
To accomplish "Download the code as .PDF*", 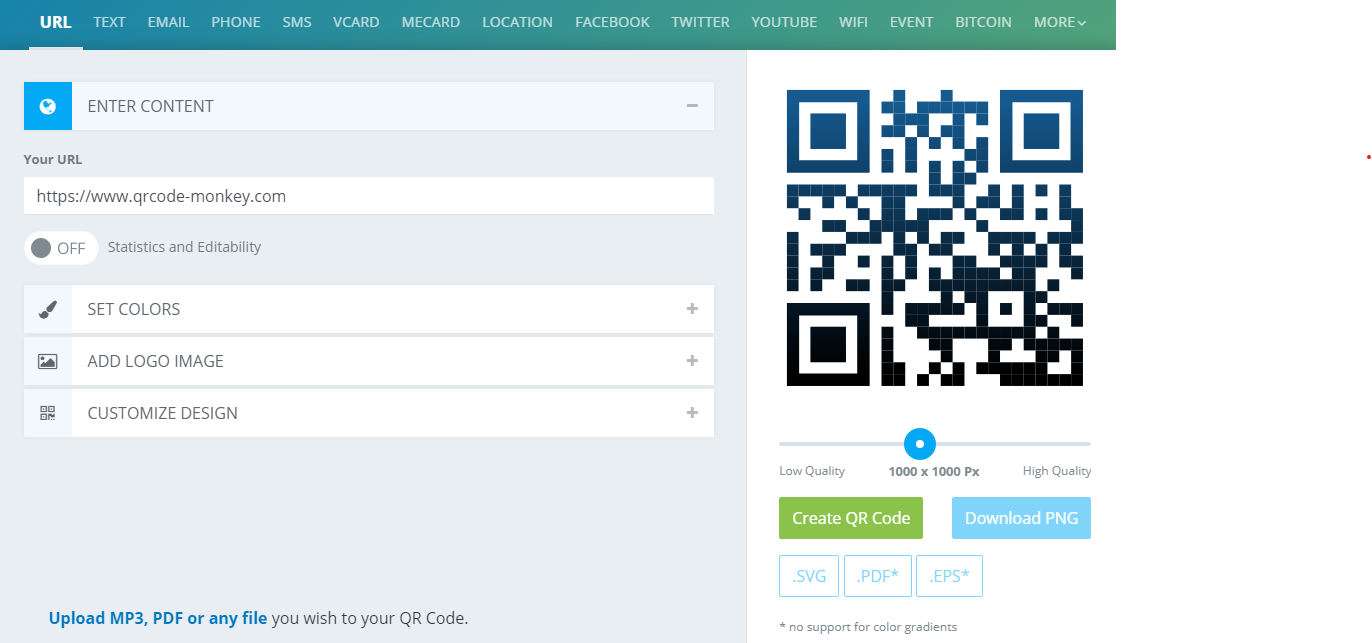I will (x=878, y=576).
